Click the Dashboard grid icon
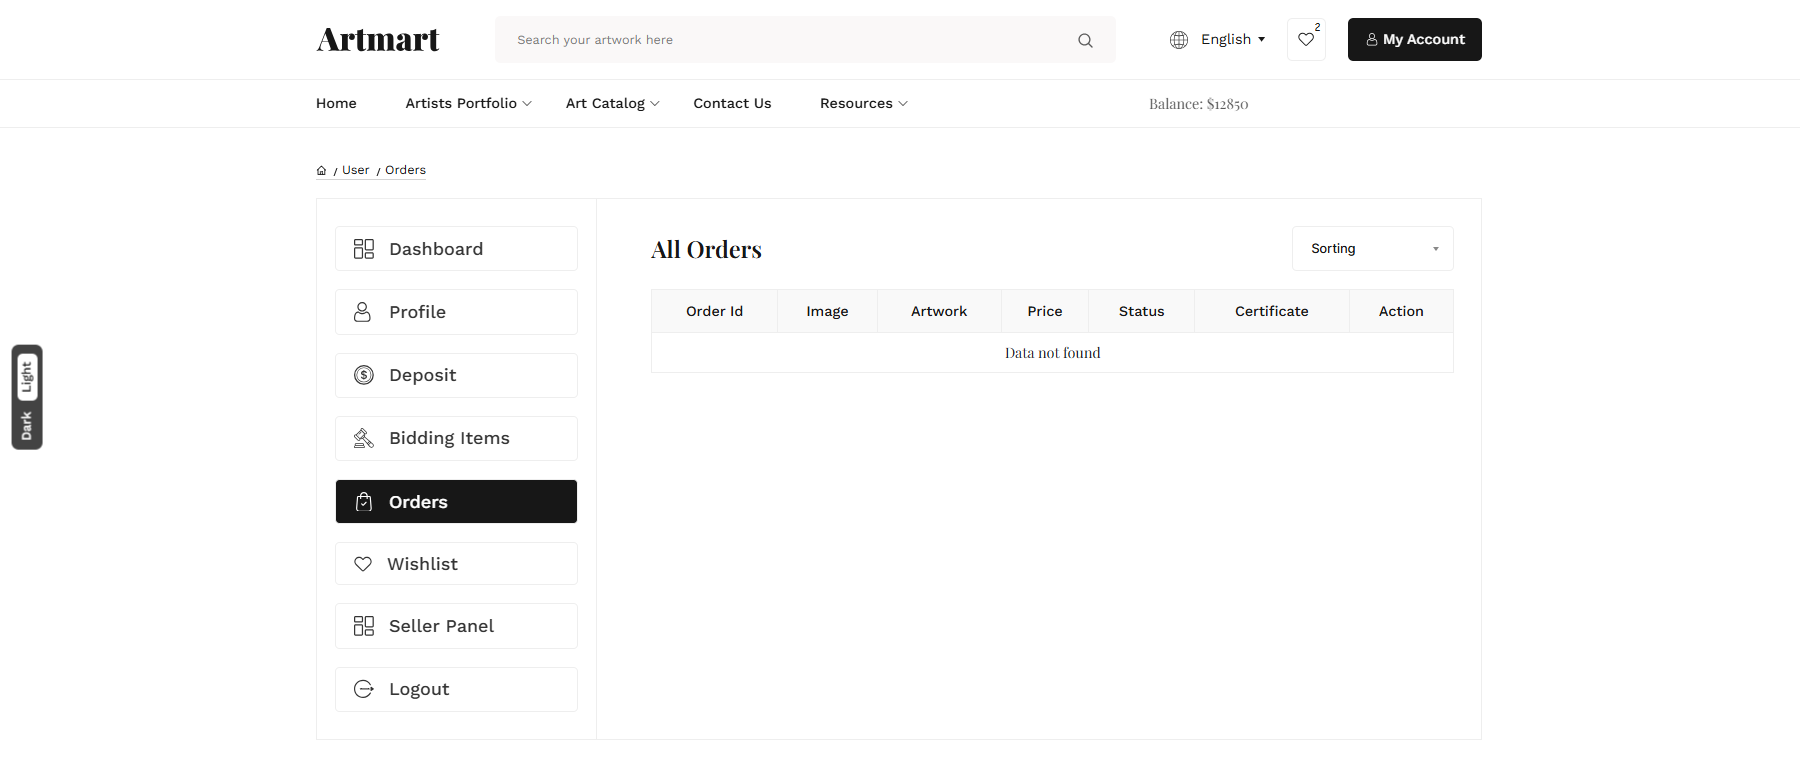The width and height of the screenshot is (1800, 760). click(x=364, y=249)
